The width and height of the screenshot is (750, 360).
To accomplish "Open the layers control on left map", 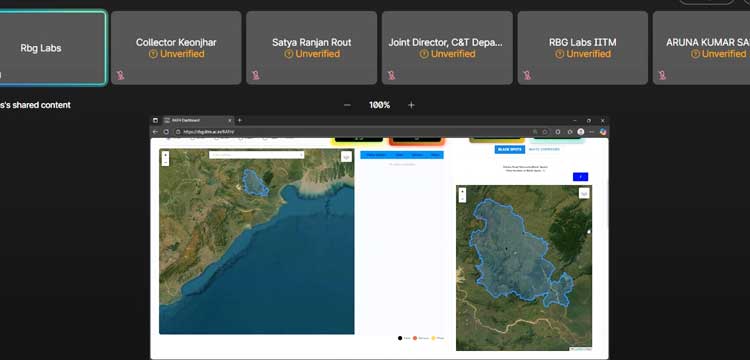I will pos(346,157).
